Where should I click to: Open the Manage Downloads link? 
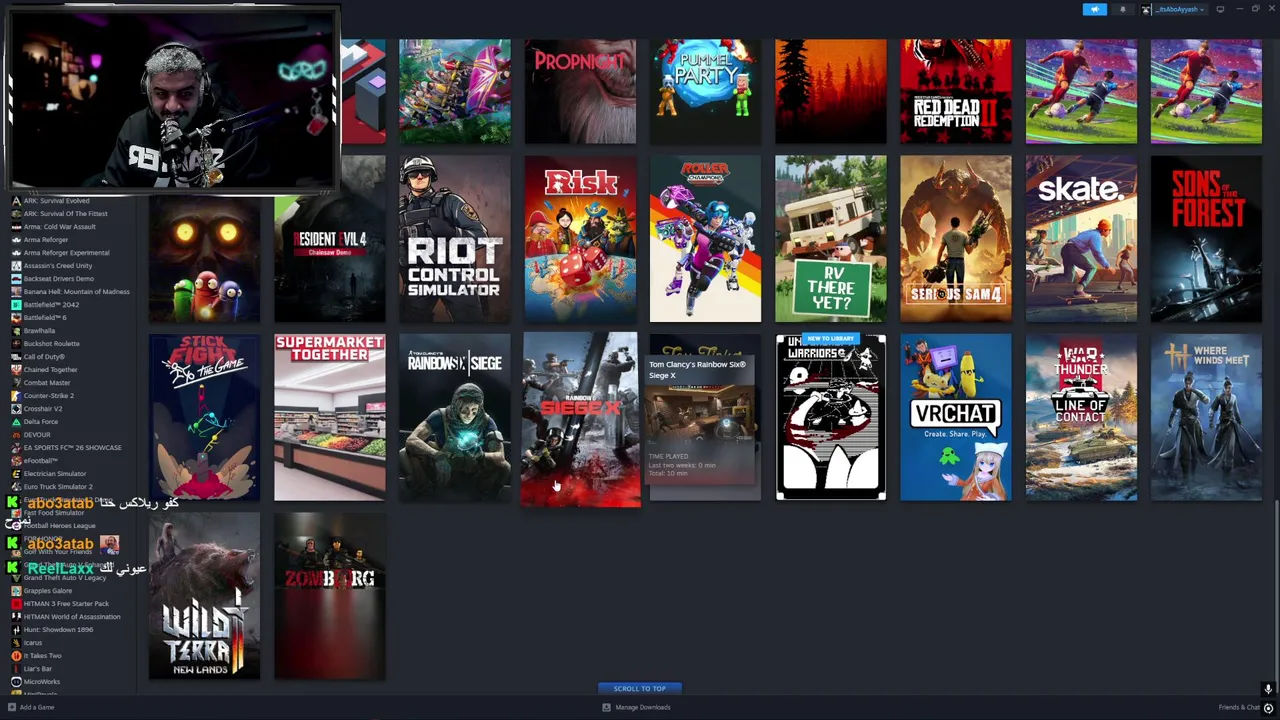click(x=643, y=707)
